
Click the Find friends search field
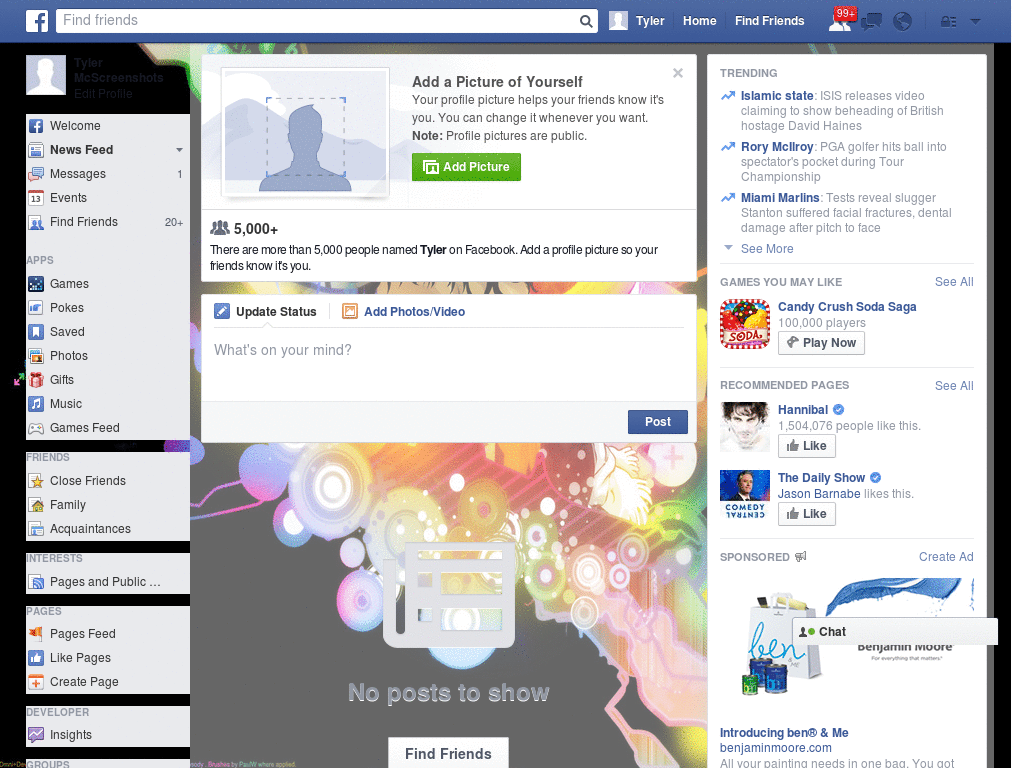pyautogui.click(x=318, y=21)
